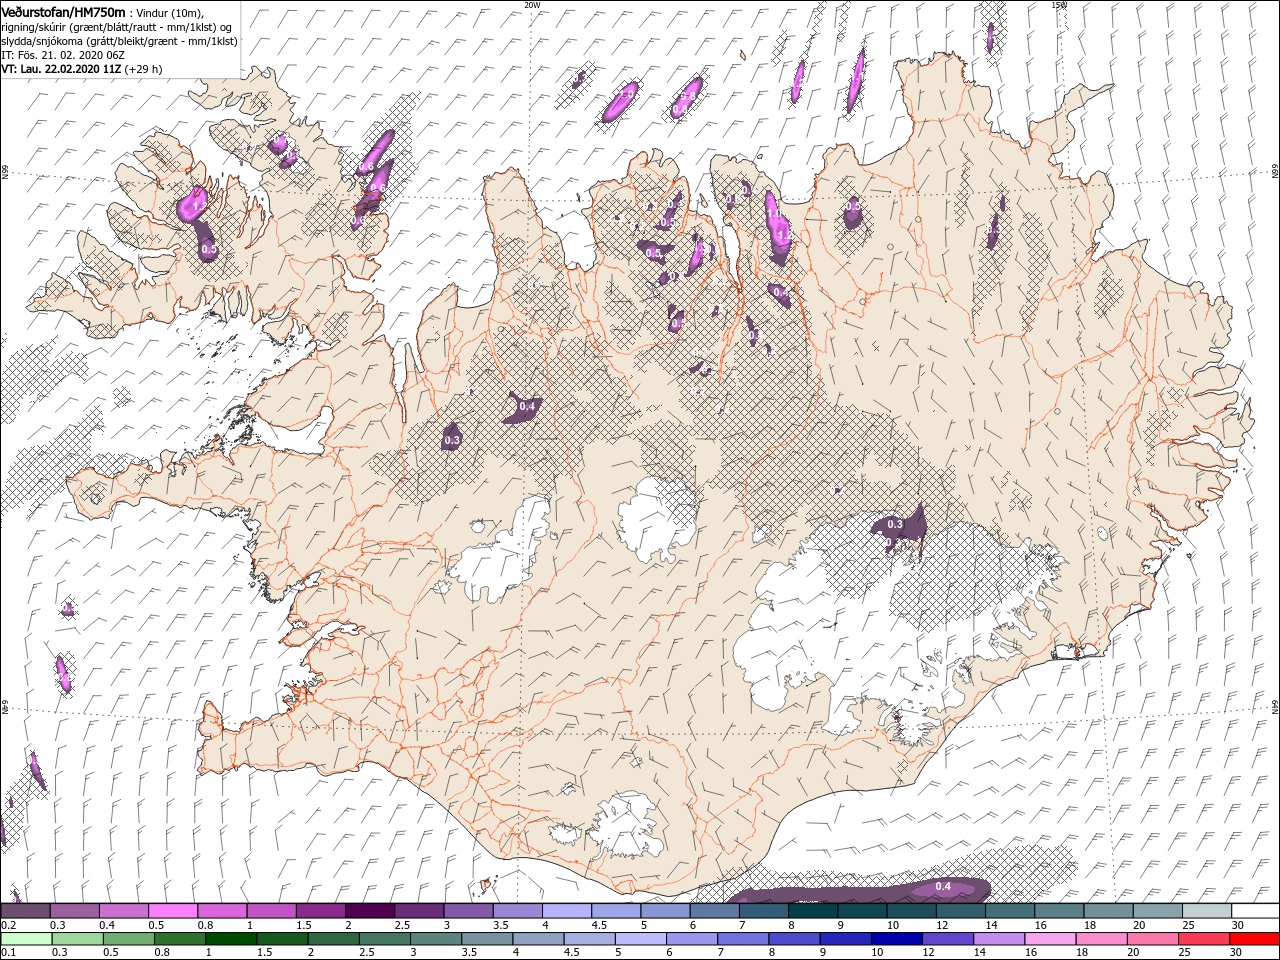Select the deep blue rain swatch between 10 and 12
This screenshot has height=960, width=1280.
(895, 939)
